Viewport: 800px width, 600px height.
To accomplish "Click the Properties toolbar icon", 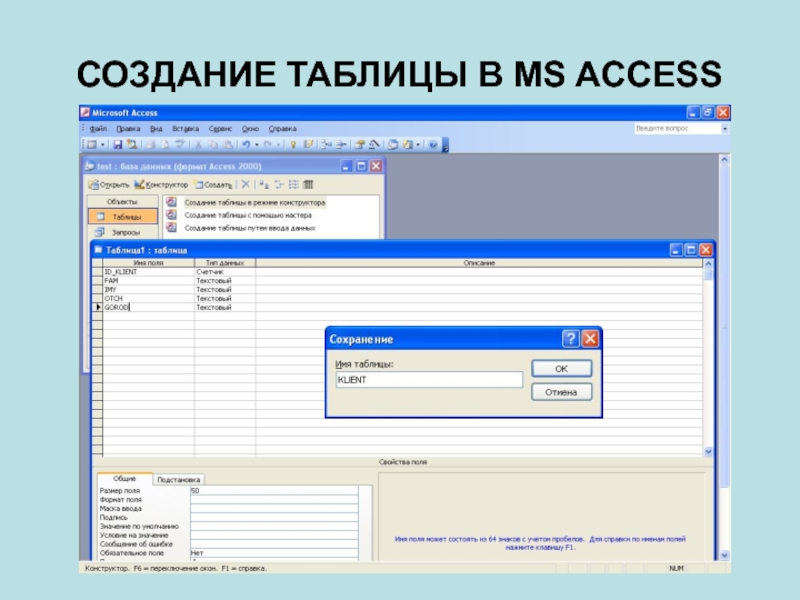I will pos(360,145).
